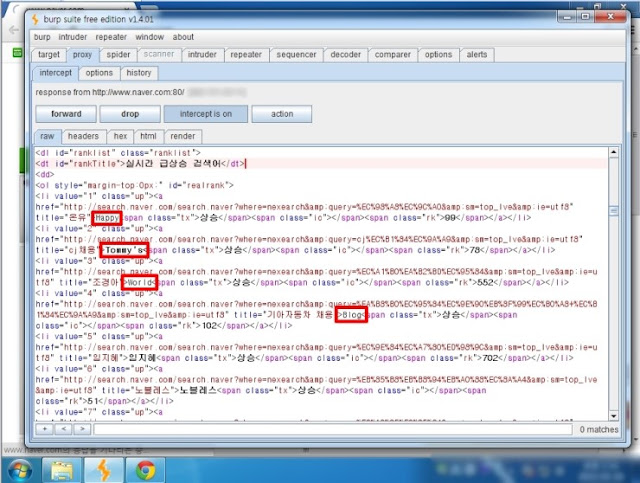Open Chrome from the taskbar
The height and width of the screenshot is (483, 640).
(x=145, y=470)
